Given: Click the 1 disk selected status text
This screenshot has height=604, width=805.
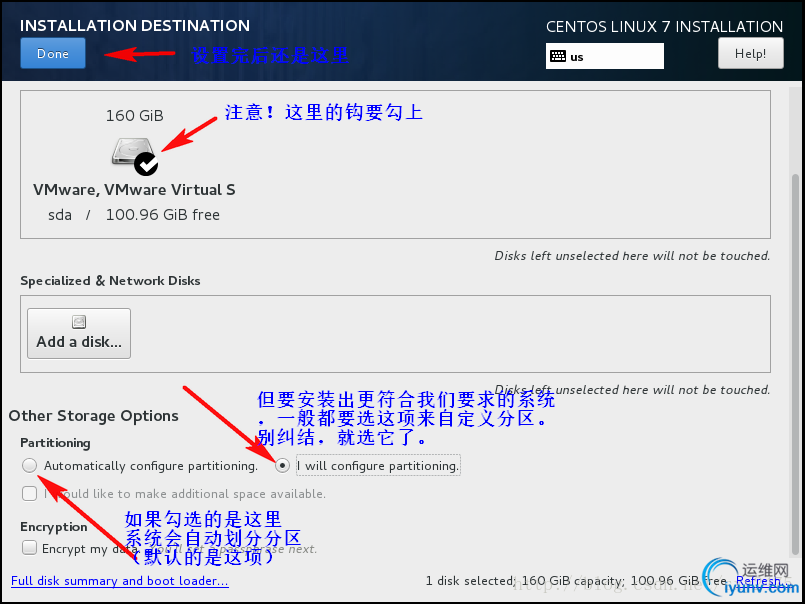Looking at the screenshot, I should [x=470, y=581].
